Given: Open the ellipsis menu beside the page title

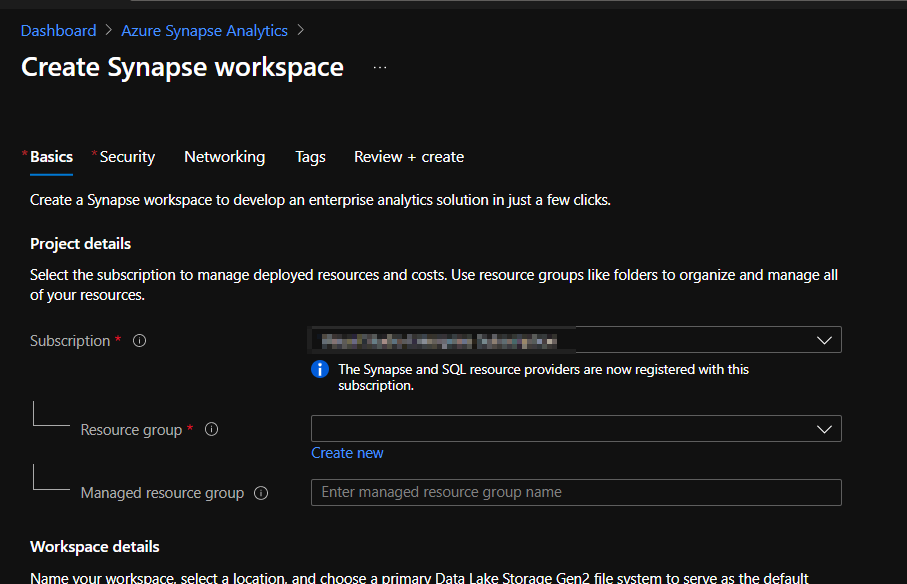Looking at the screenshot, I should [x=380, y=68].
